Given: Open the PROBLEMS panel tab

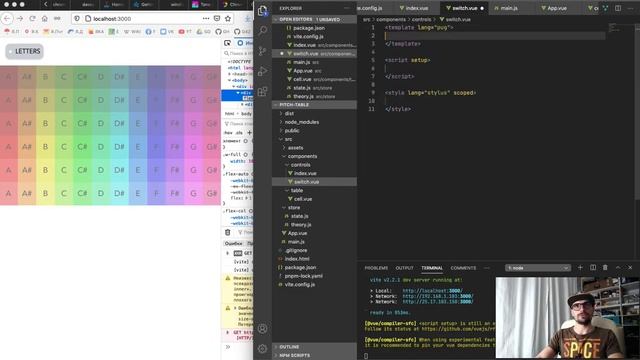Looking at the screenshot, I should (376, 268).
